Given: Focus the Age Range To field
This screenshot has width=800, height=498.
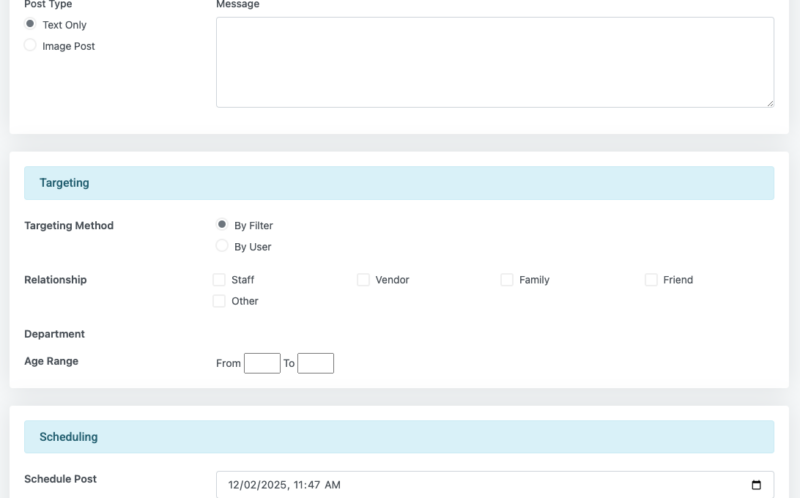Looking at the screenshot, I should tap(316, 363).
